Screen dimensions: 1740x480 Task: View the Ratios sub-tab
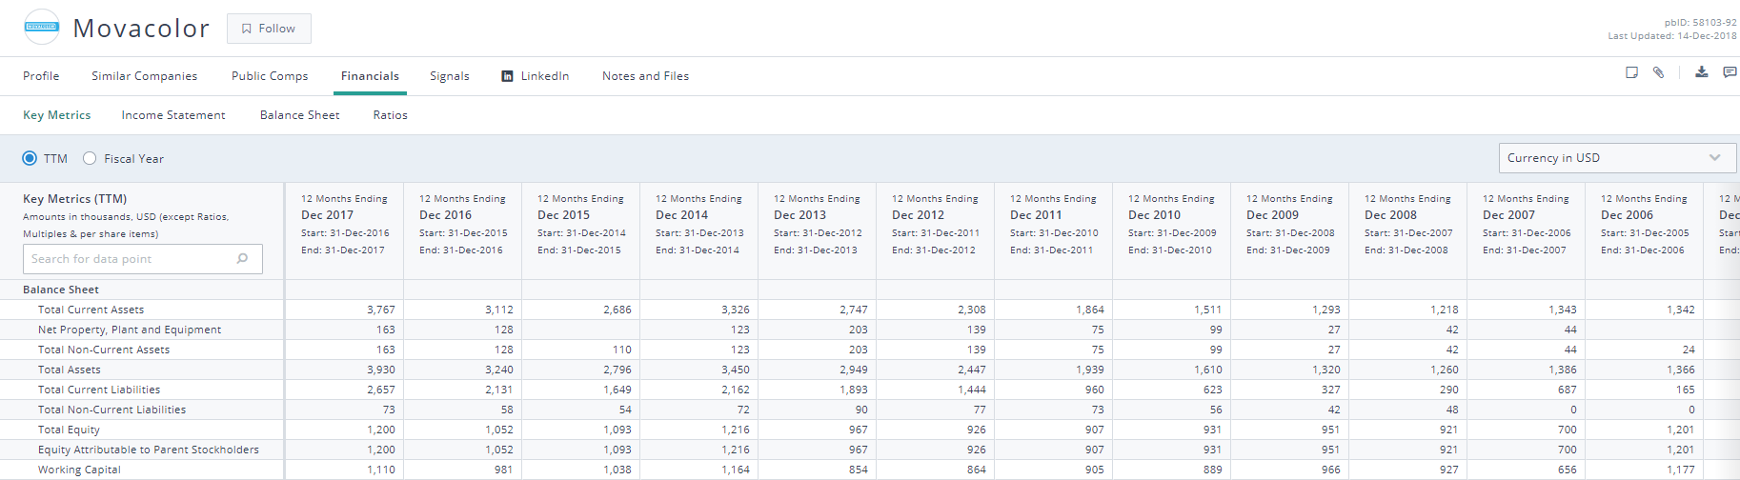pyautogui.click(x=390, y=115)
